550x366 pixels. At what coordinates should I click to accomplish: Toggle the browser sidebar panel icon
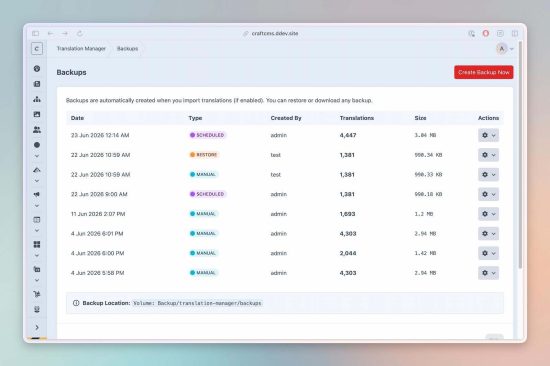(35, 33)
